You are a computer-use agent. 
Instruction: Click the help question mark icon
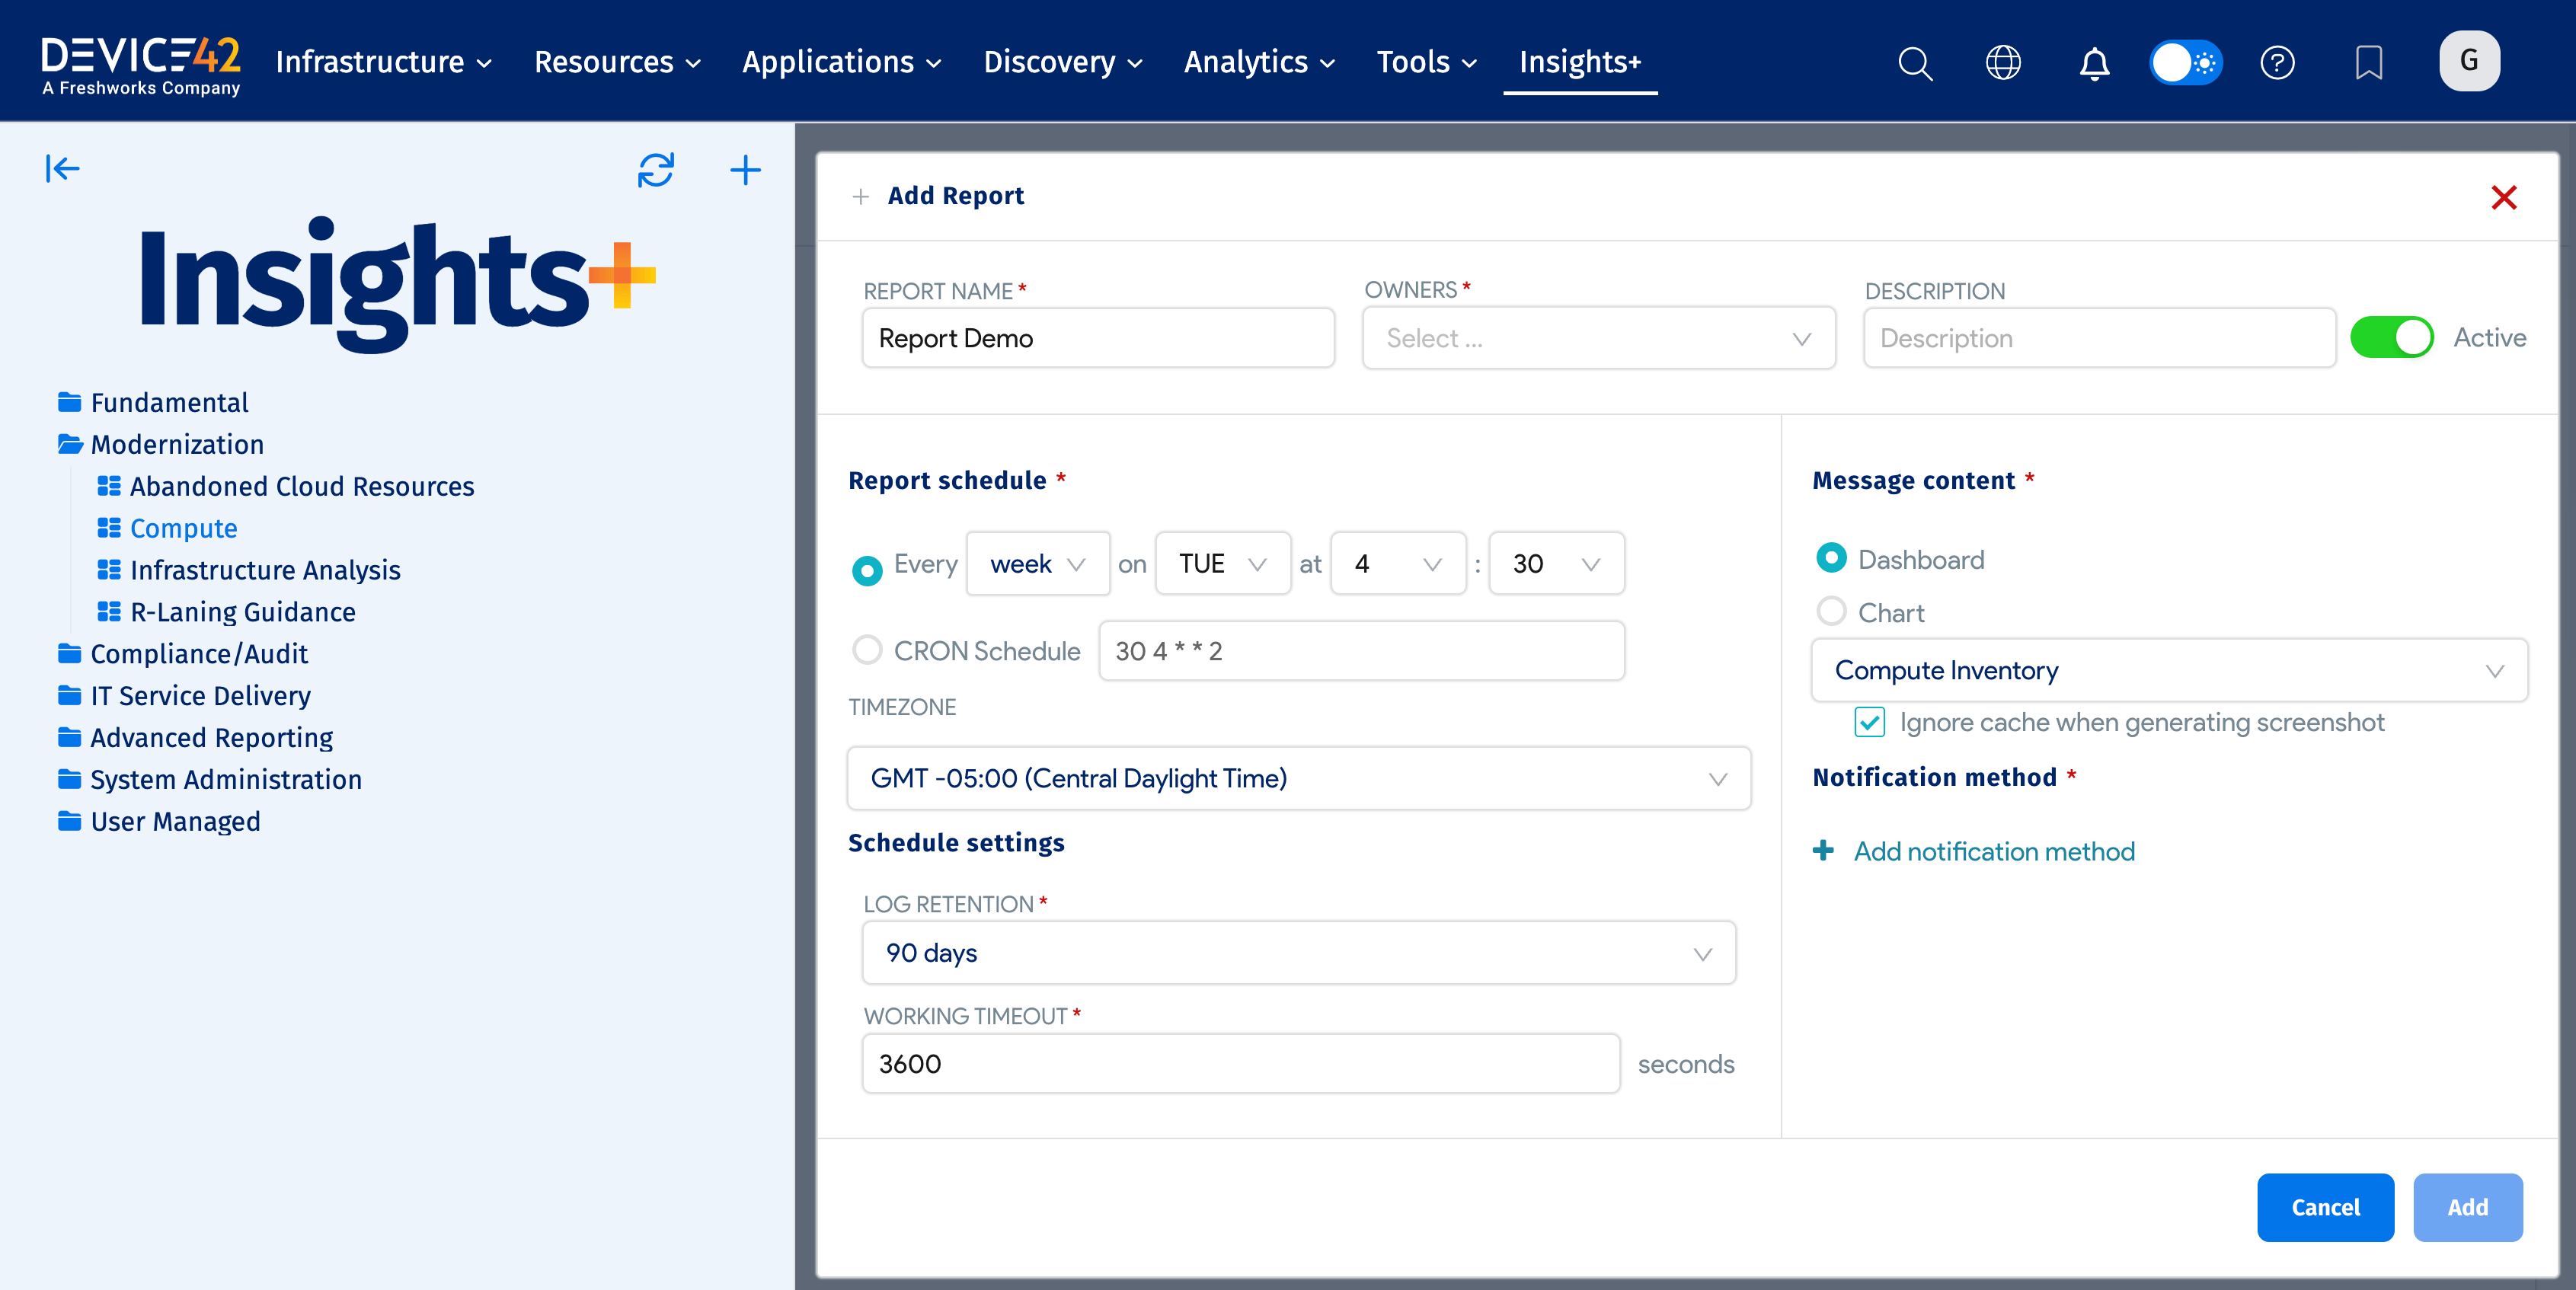tap(2279, 62)
